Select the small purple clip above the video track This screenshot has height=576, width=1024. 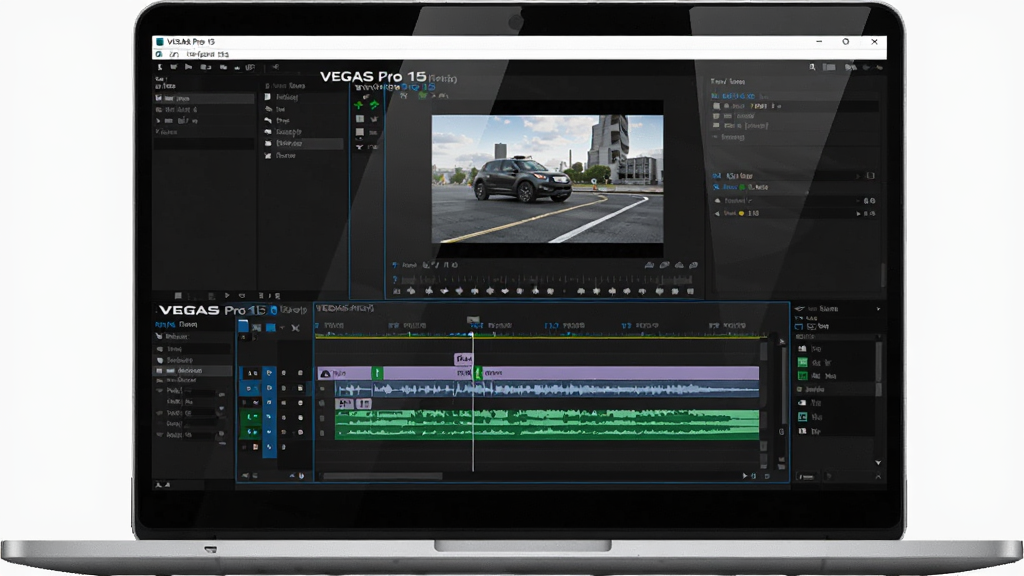pyautogui.click(x=463, y=359)
